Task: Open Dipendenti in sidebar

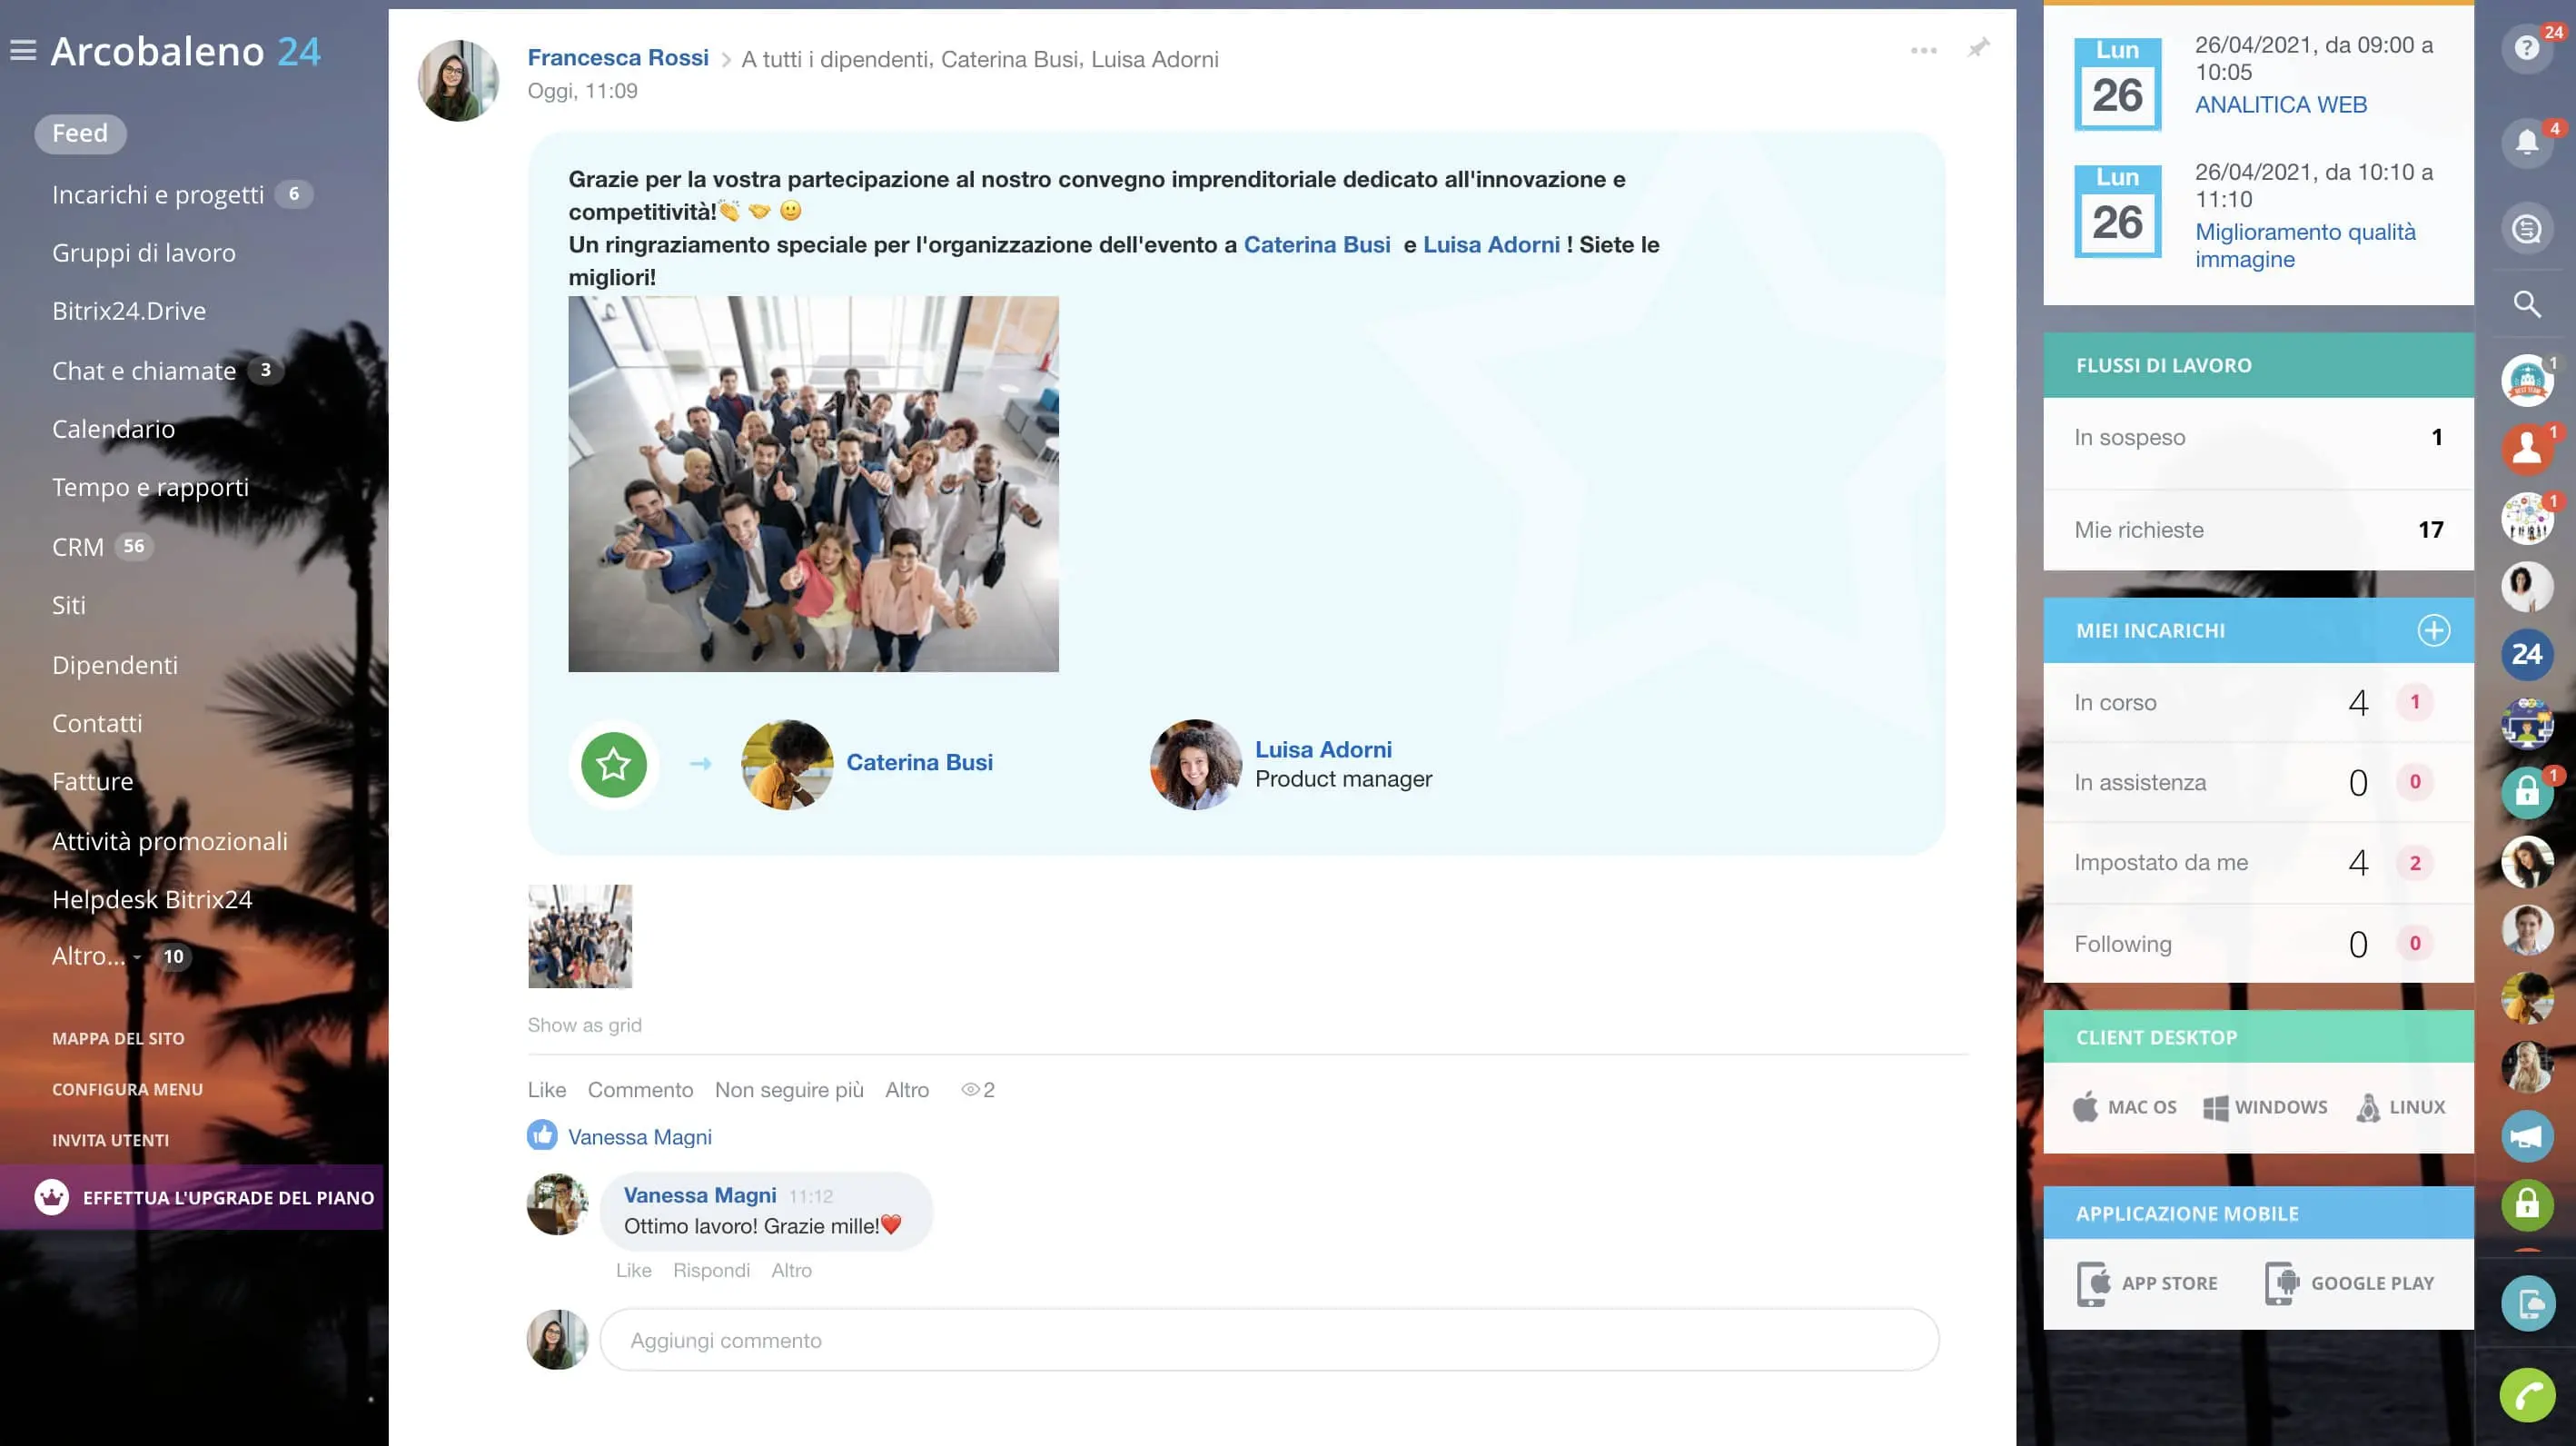Action: 115,664
